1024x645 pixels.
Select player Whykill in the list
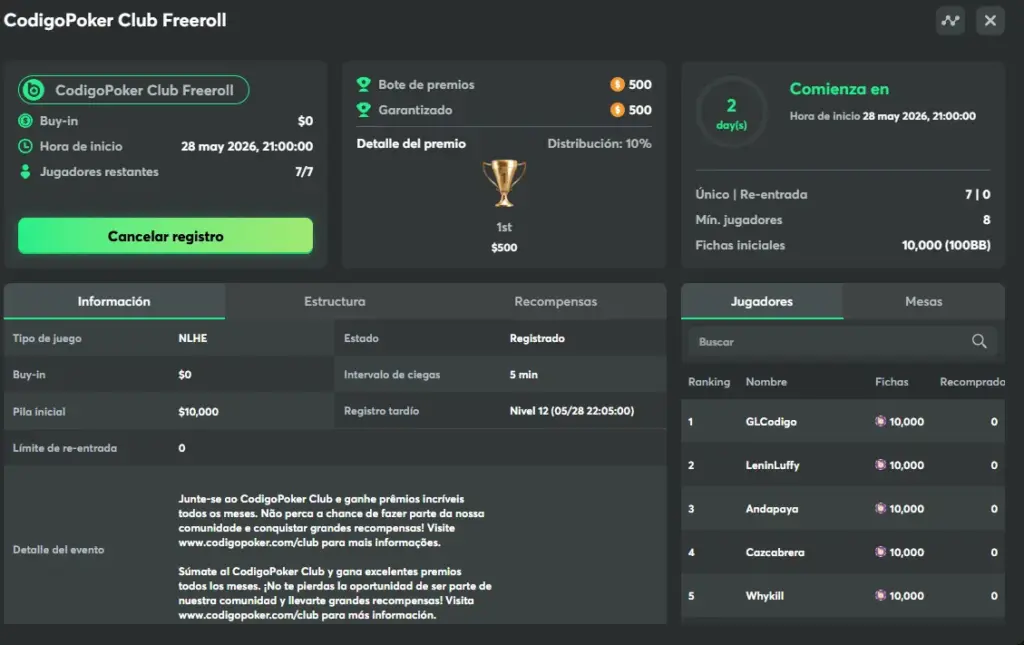click(842, 596)
